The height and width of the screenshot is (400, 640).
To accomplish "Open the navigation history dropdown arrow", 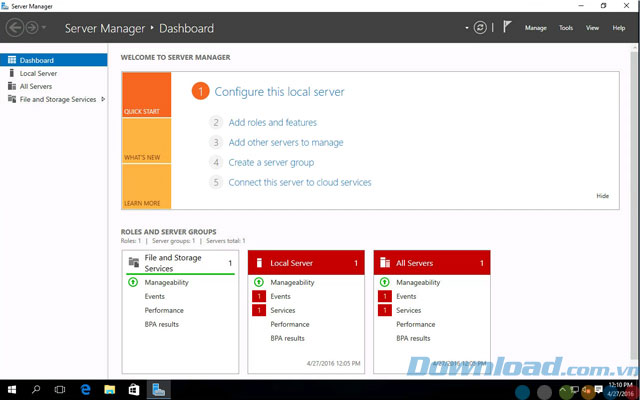I will 43,28.
